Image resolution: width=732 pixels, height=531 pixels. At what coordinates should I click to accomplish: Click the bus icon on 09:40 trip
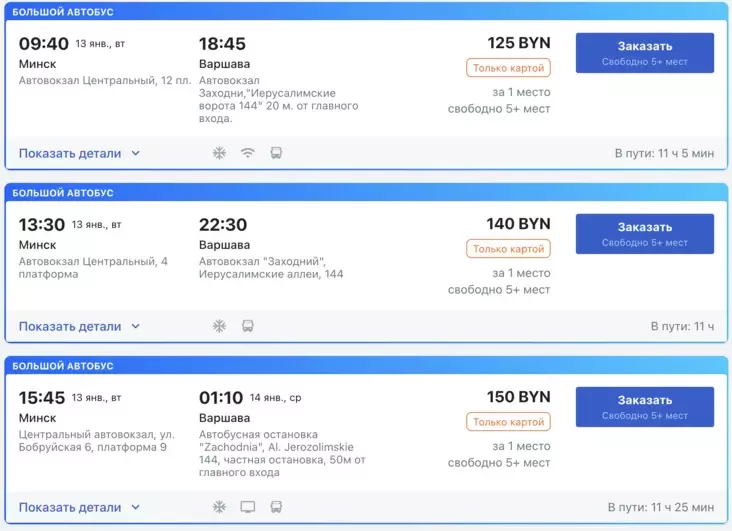pos(276,153)
